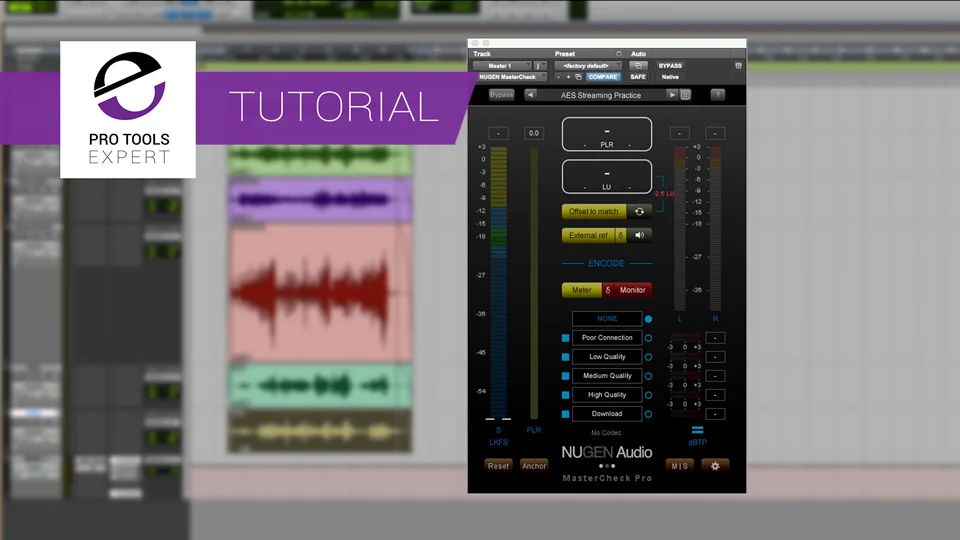Click the Offset to match button
This screenshot has height=540, width=960.
(x=594, y=211)
